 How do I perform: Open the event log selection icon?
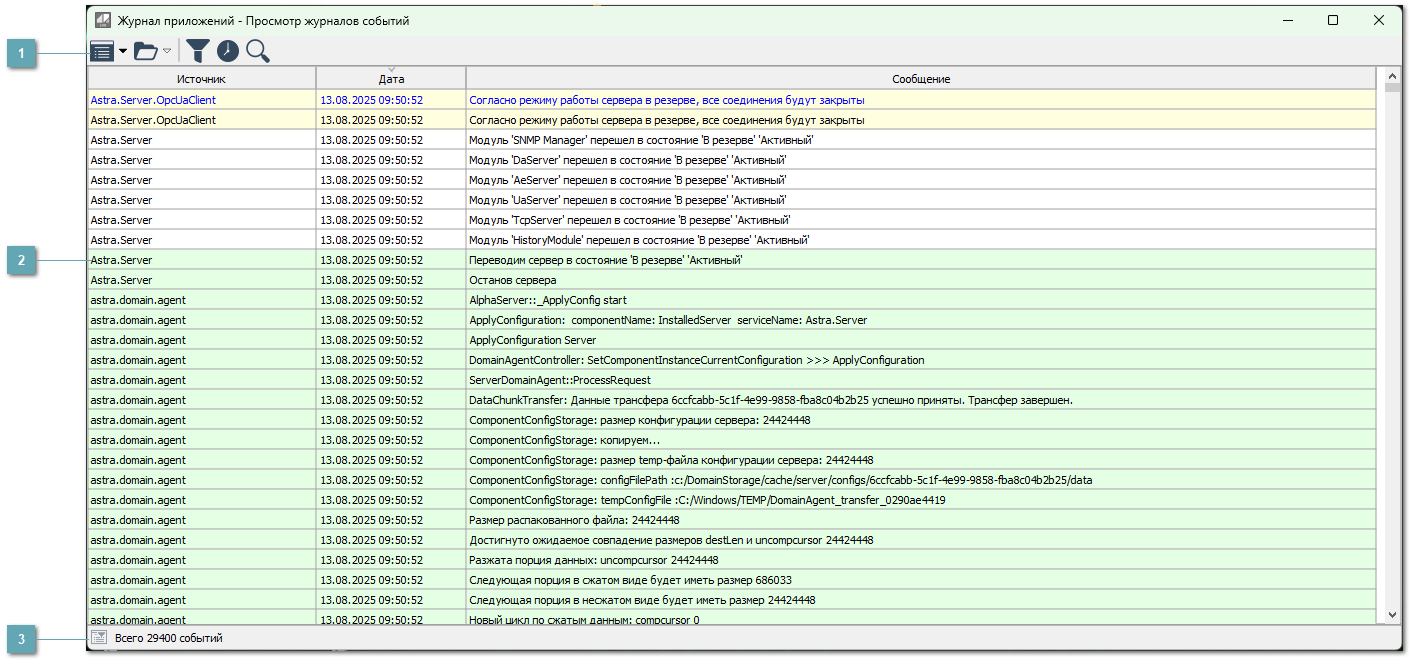click(103, 51)
